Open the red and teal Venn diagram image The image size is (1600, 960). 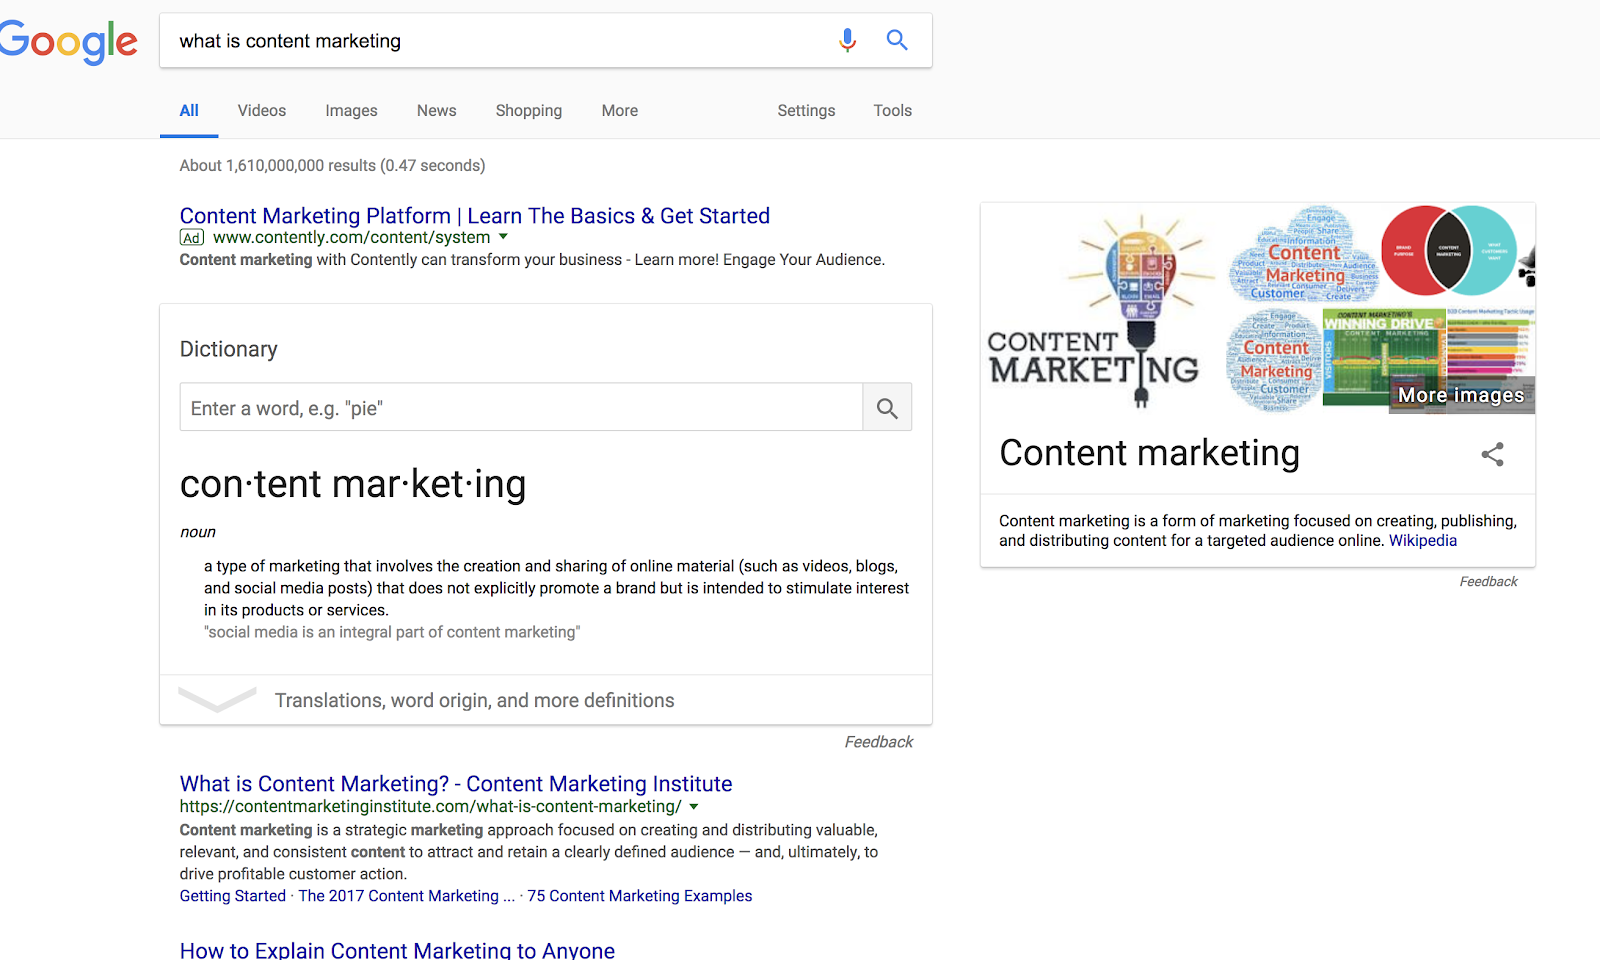click(1448, 251)
